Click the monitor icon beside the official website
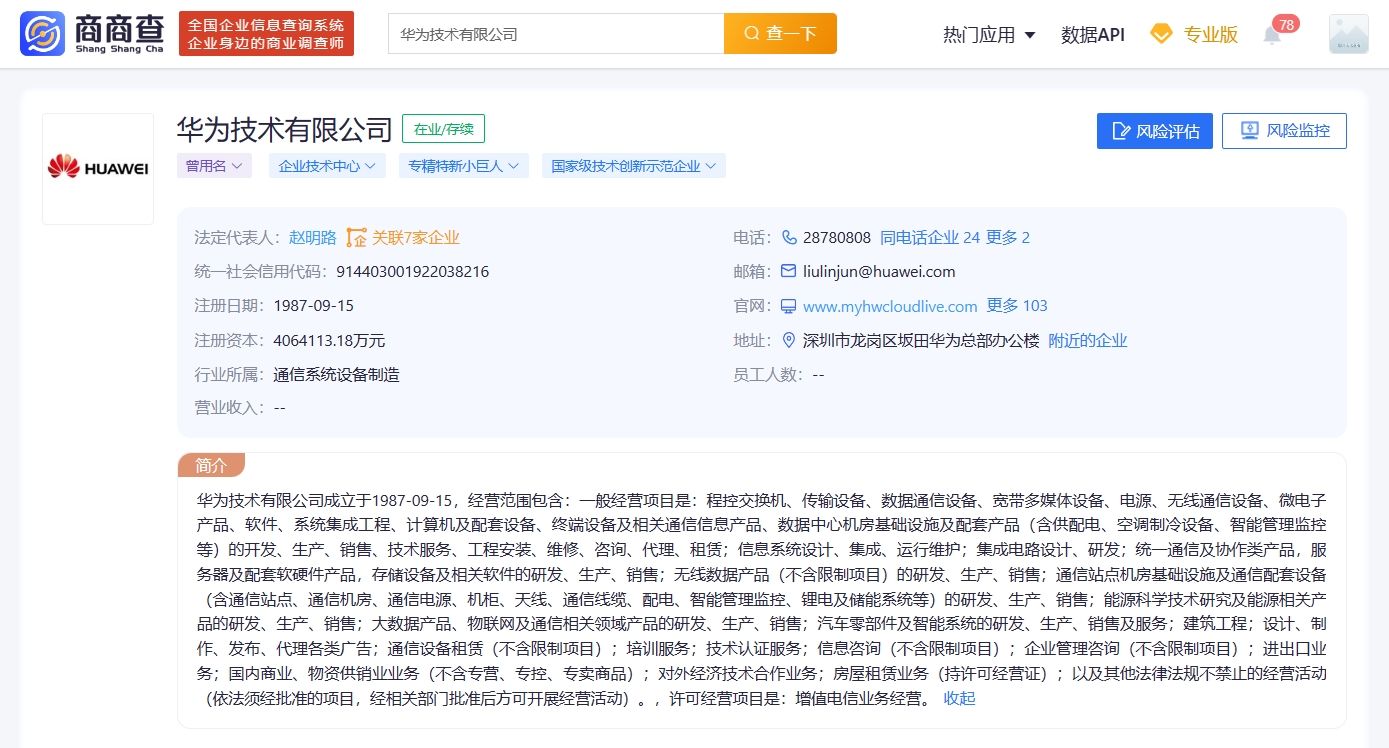This screenshot has height=748, width=1389. pyautogui.click(x=790, y=306)
